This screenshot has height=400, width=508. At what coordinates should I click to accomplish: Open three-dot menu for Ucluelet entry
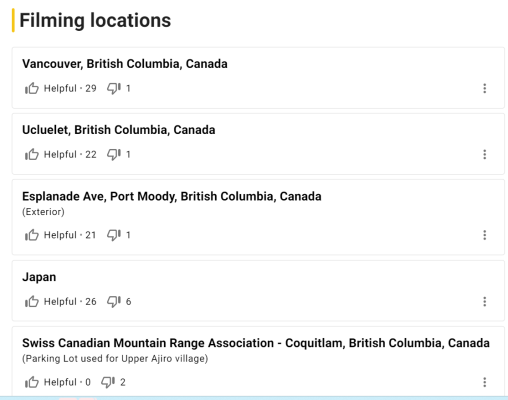pos(485,154)
